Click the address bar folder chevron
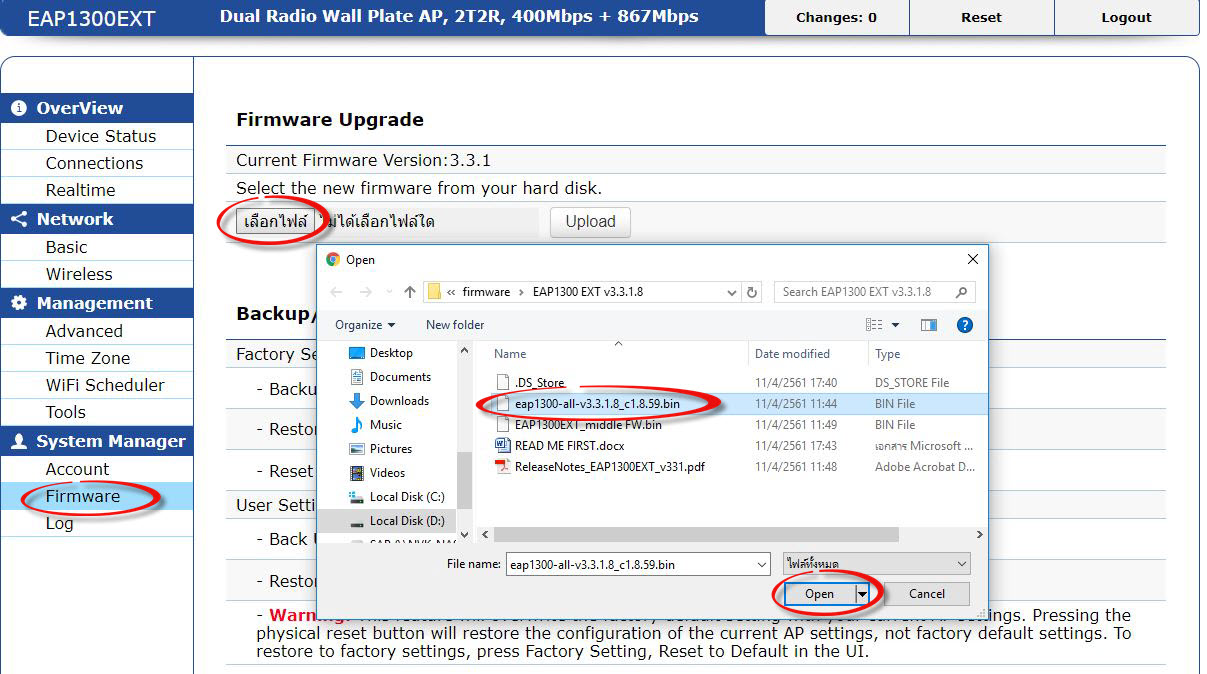Screen dimensions: 1207x674 452,292
